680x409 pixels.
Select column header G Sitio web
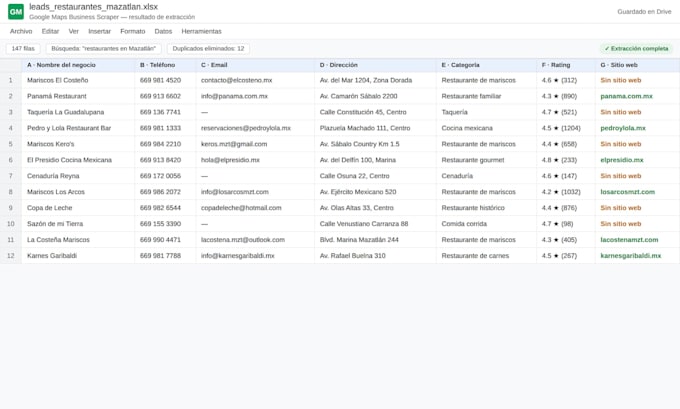click(638, 65)
